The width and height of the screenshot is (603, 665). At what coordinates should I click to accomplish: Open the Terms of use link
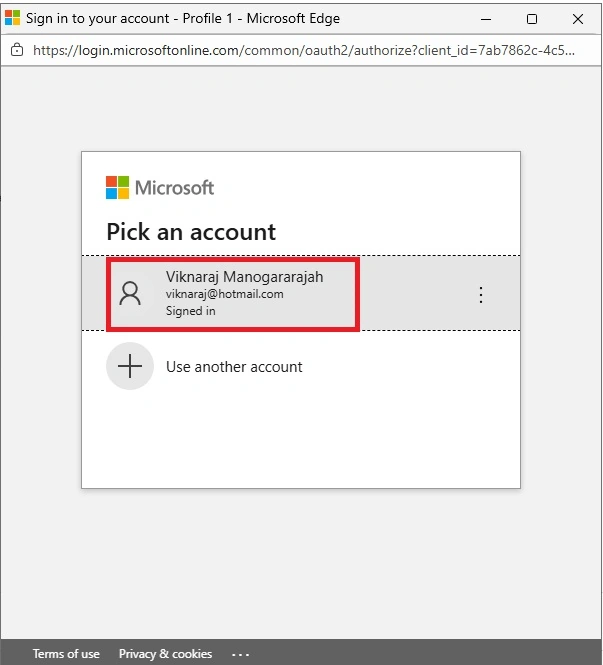[x=66, y=654]
